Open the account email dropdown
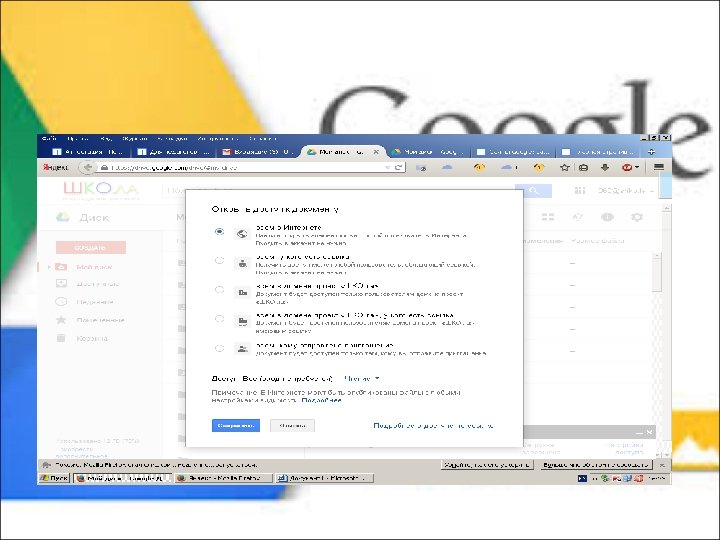Screen dimensions: 720x540 pyautogui.click(x=626, y=190)
